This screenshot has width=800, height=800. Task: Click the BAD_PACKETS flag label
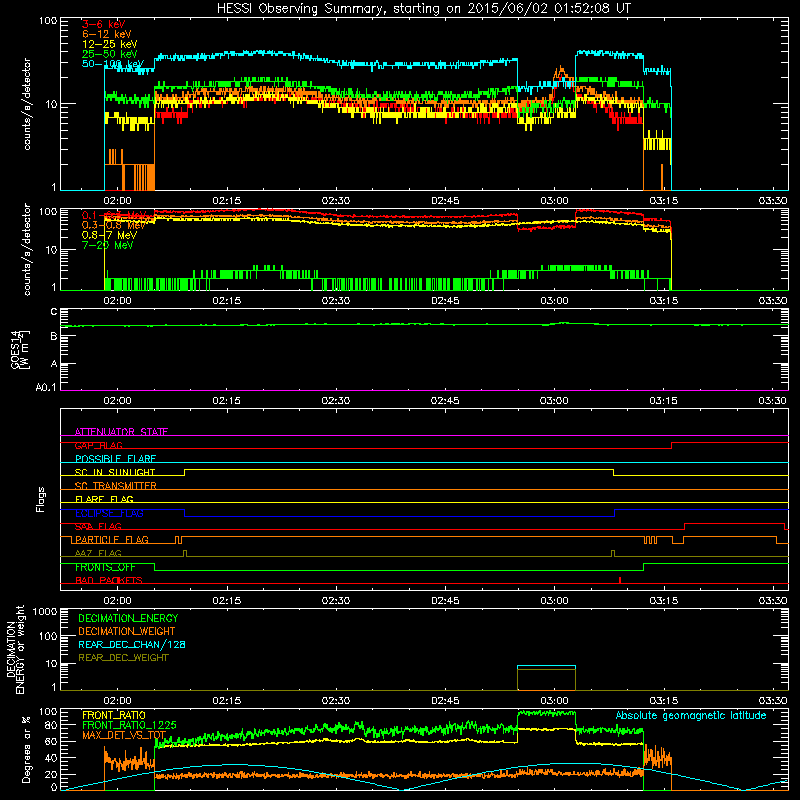(109, 580)
